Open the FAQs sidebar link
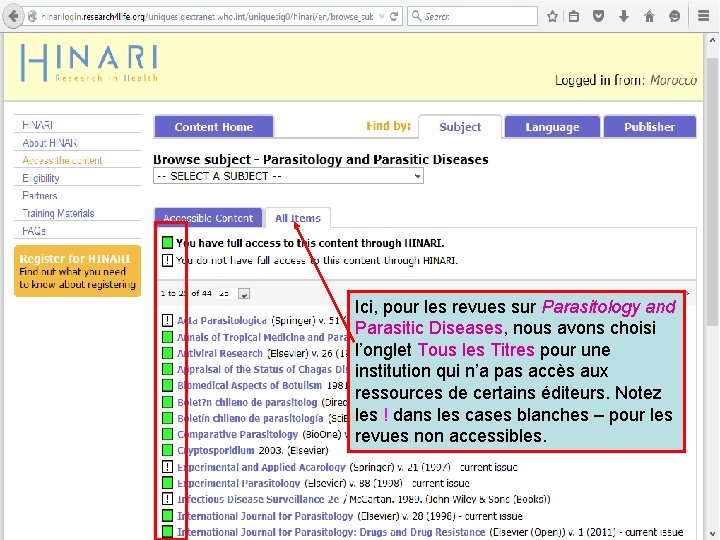Viewport: 720px width, 540px height. 34,231
